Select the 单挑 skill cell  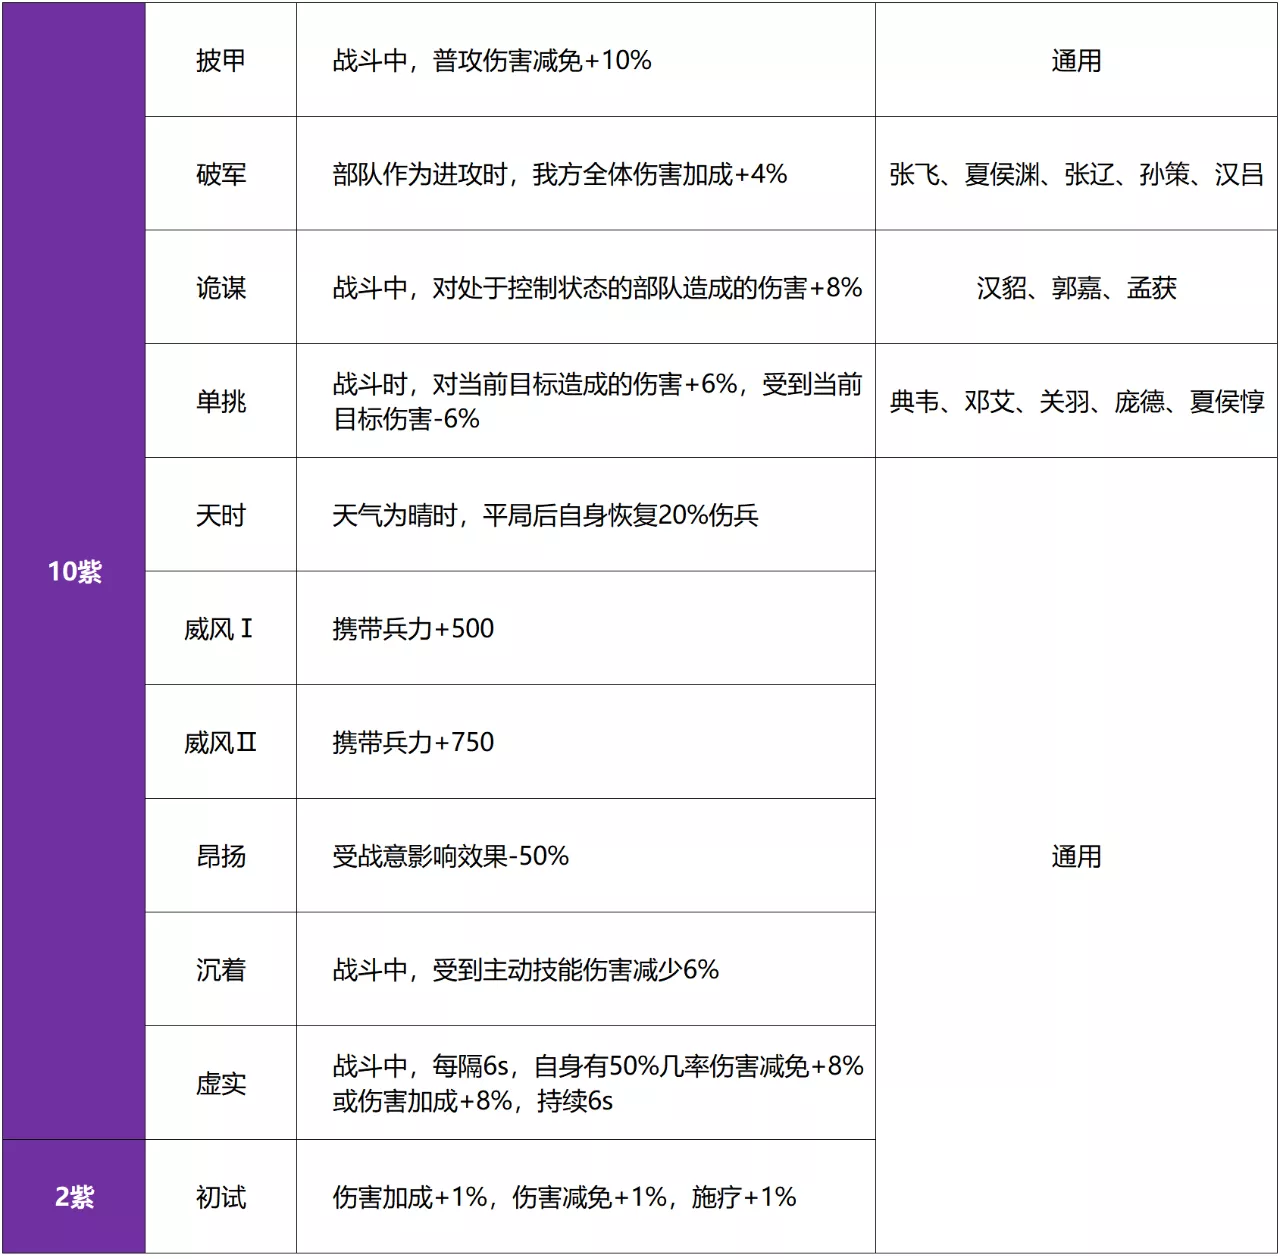click(x=220, y=402)
